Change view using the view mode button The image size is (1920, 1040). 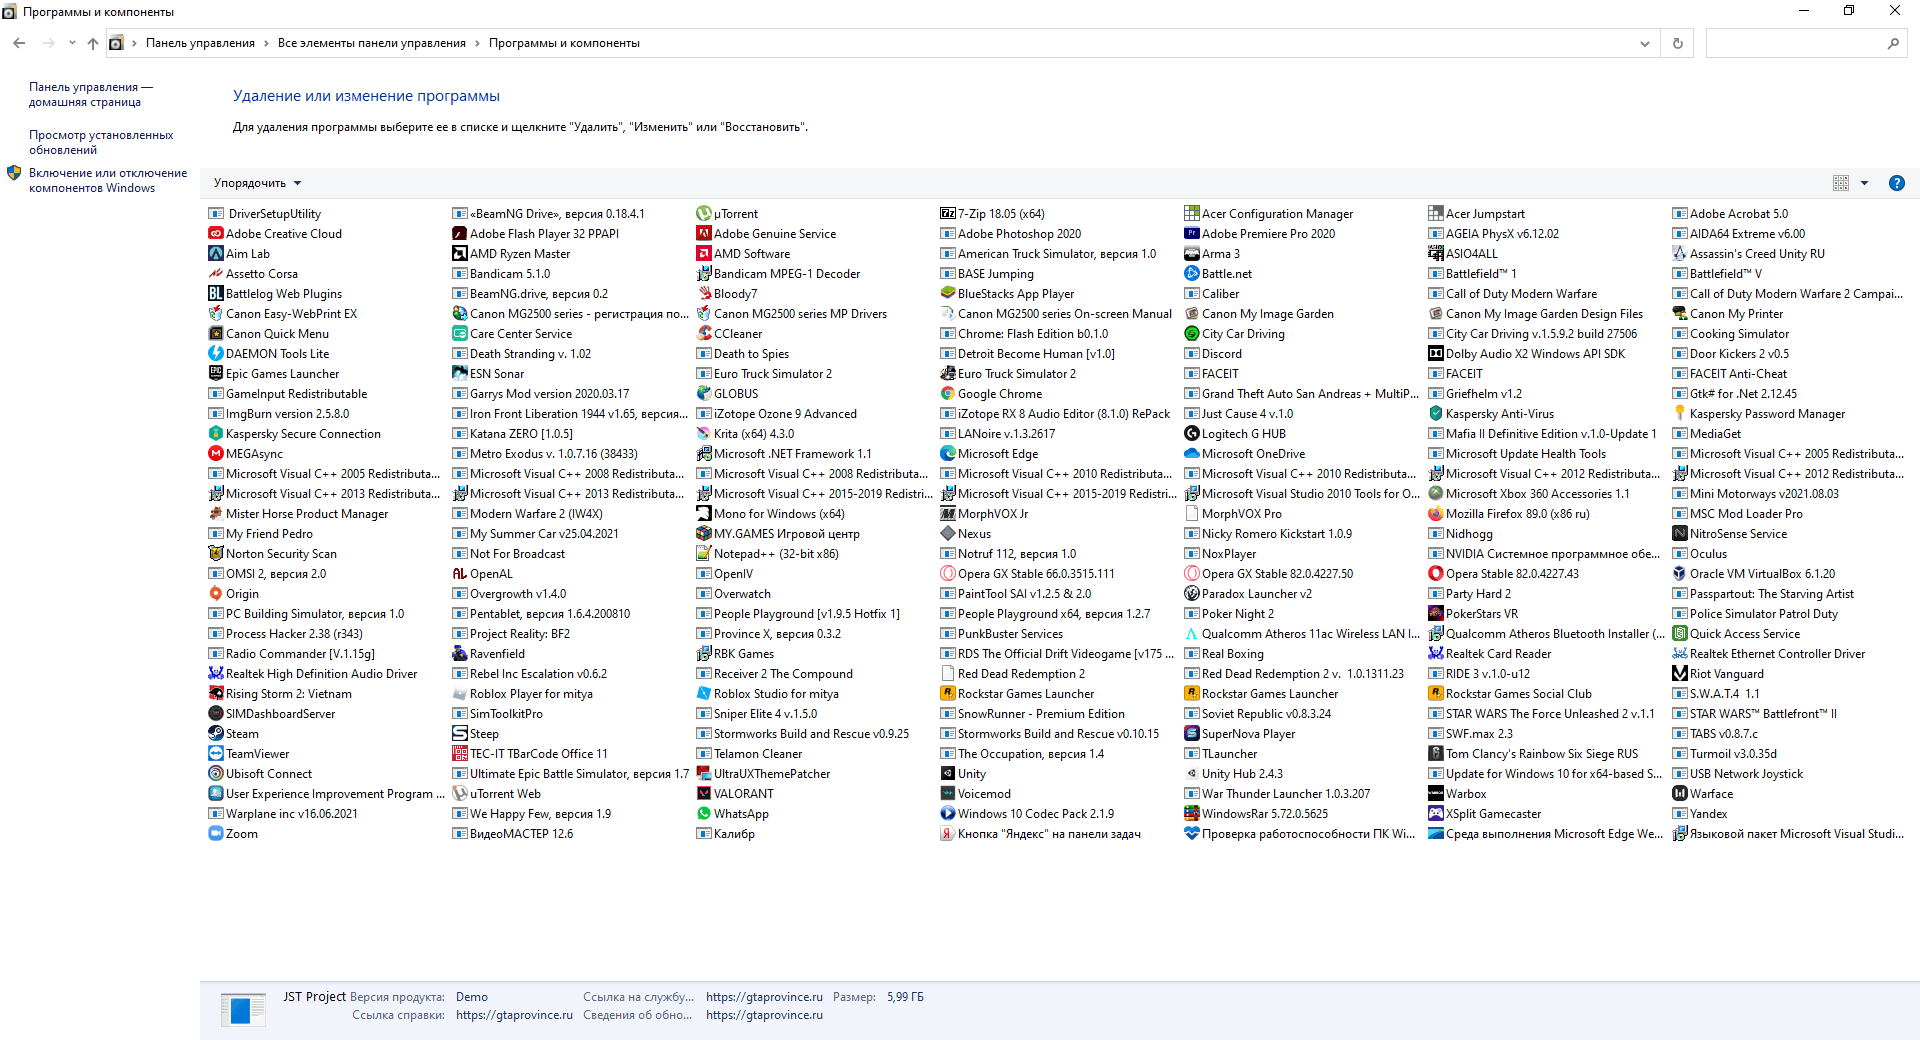coord(1841,183)
